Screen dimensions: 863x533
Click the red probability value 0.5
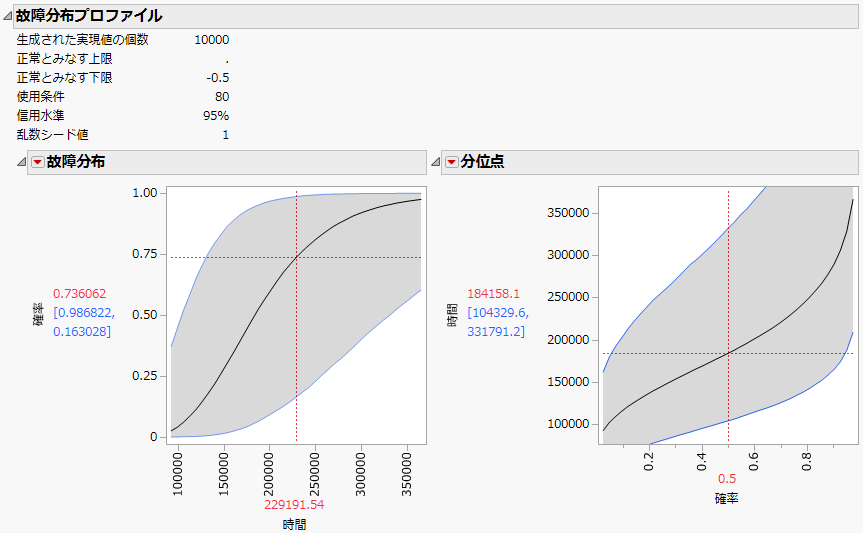click(727, 478)
